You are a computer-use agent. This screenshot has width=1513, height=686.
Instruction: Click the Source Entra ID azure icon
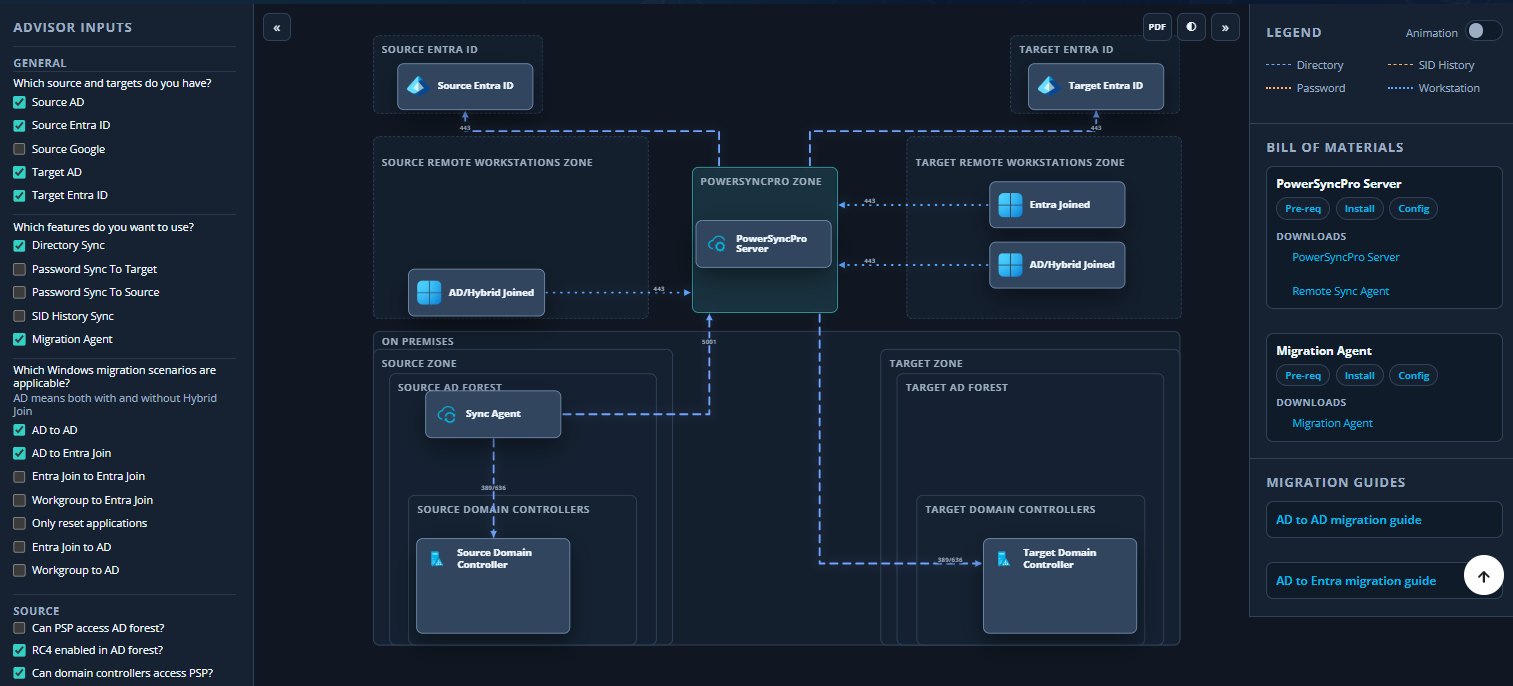[418, 86]
